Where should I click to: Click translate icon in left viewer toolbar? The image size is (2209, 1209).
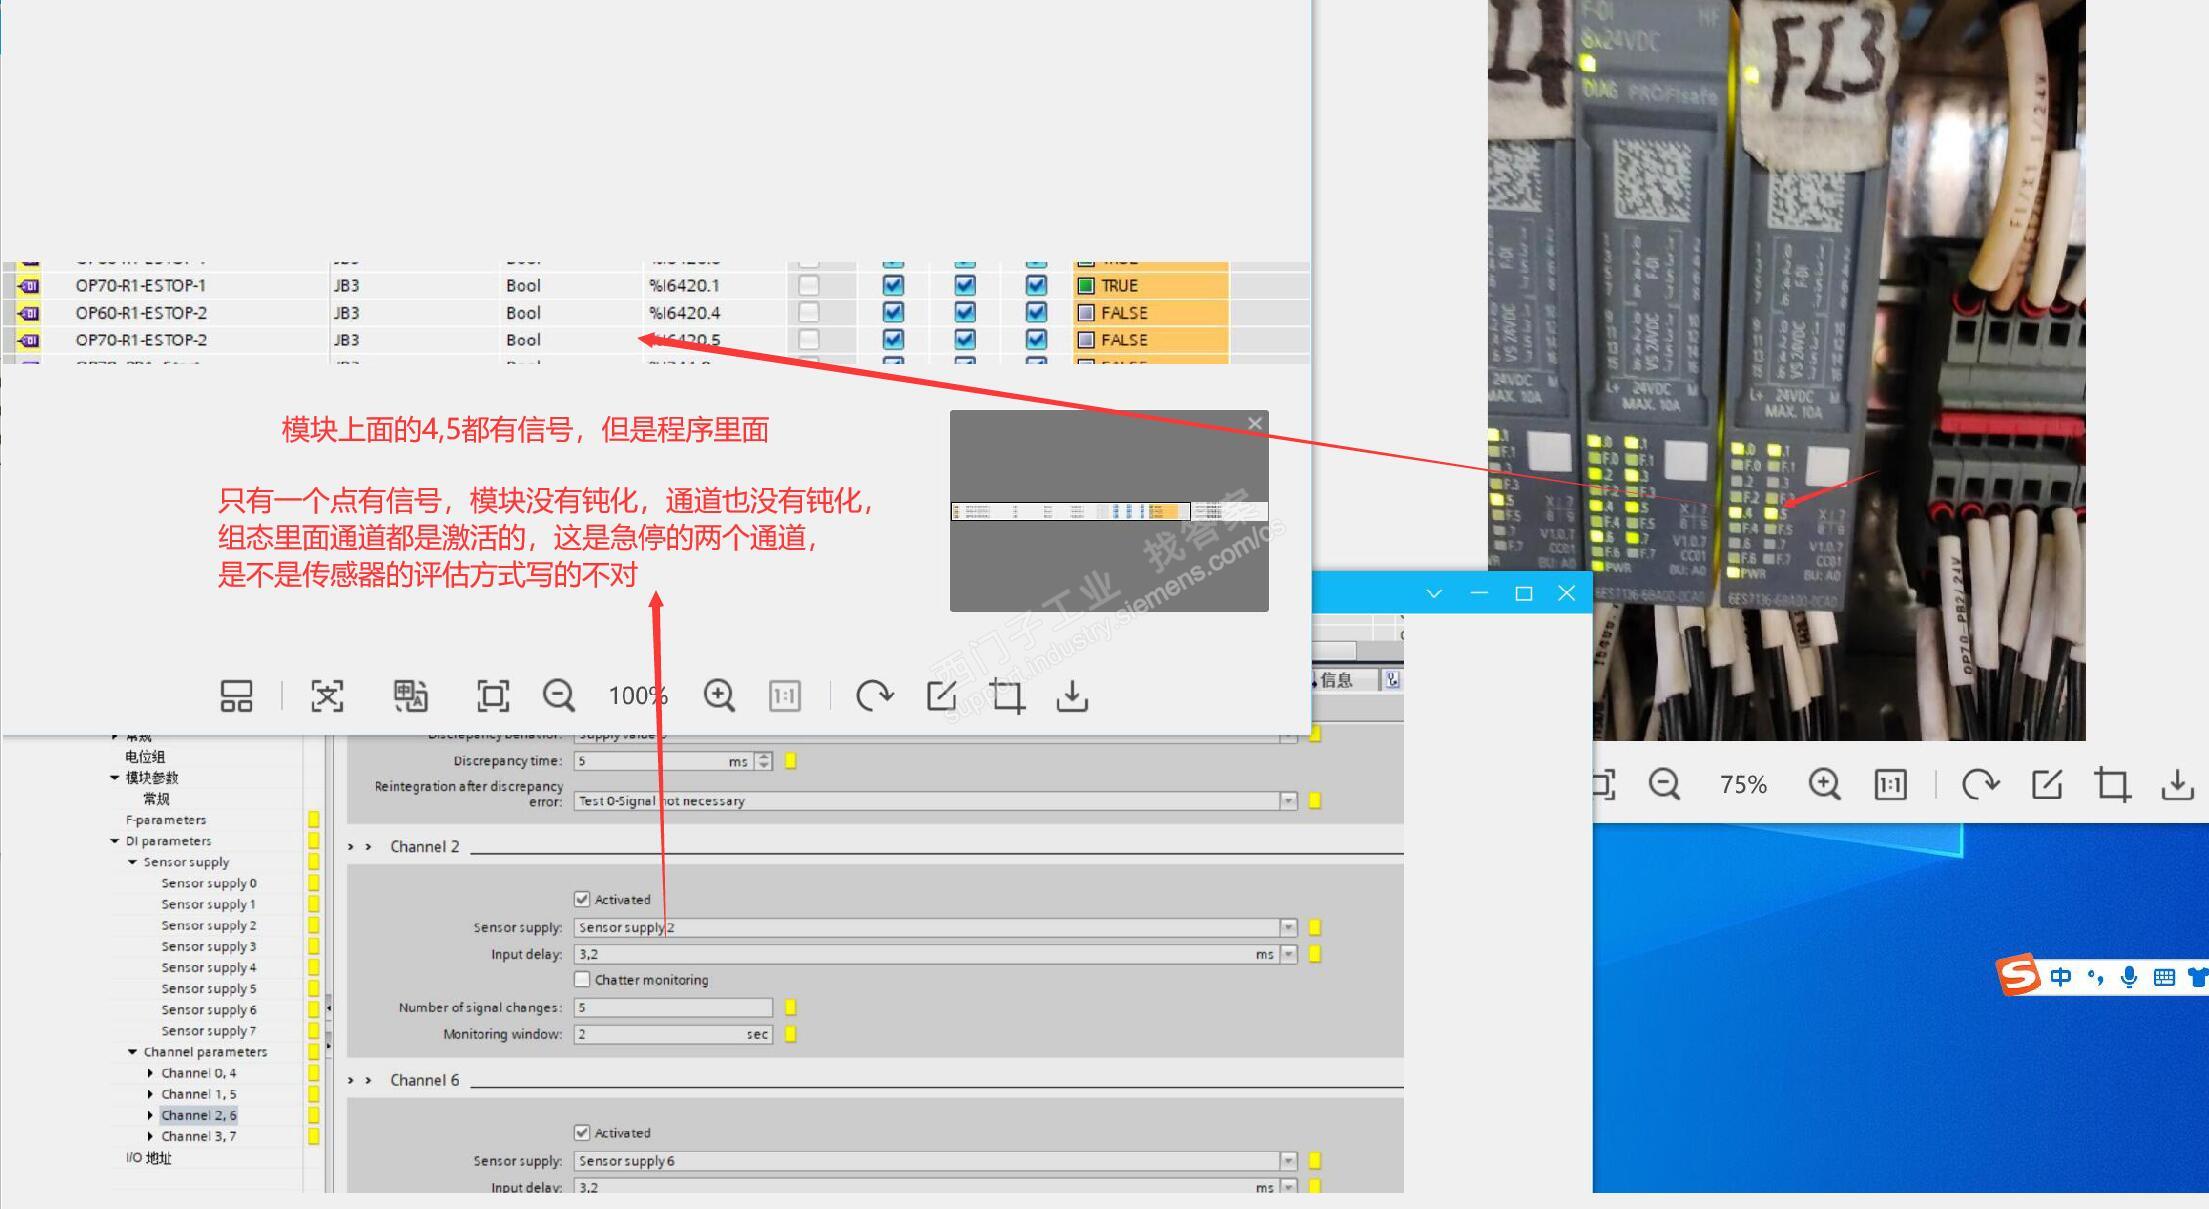(410, 695)
